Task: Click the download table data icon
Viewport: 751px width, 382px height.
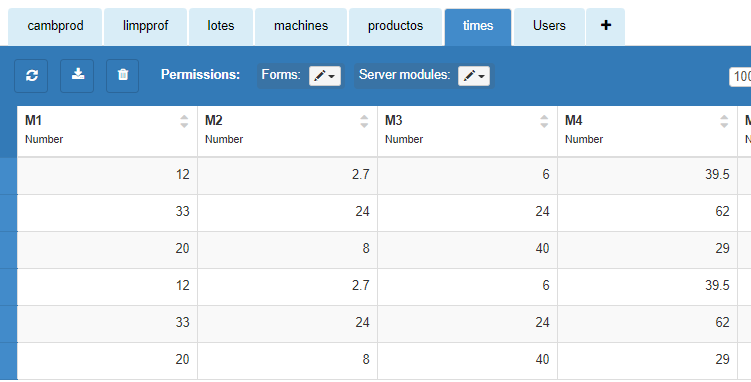Action: pos(77,76)
